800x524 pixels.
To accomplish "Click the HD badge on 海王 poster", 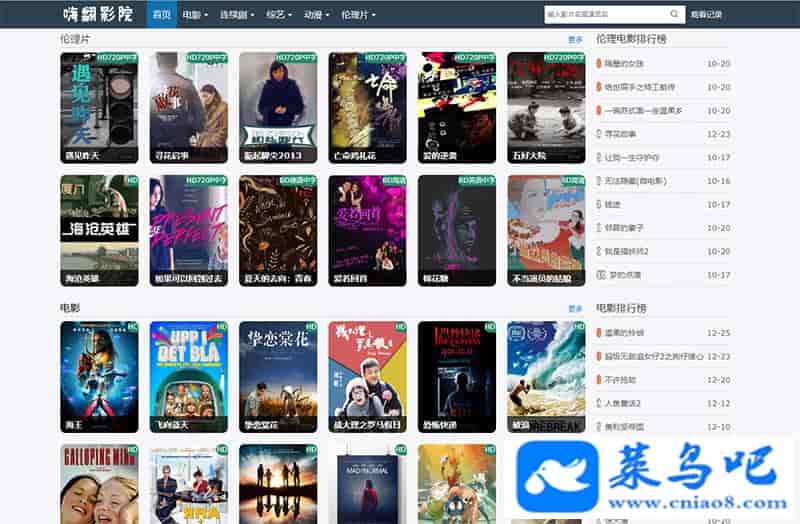I will [x=130, y=327].
